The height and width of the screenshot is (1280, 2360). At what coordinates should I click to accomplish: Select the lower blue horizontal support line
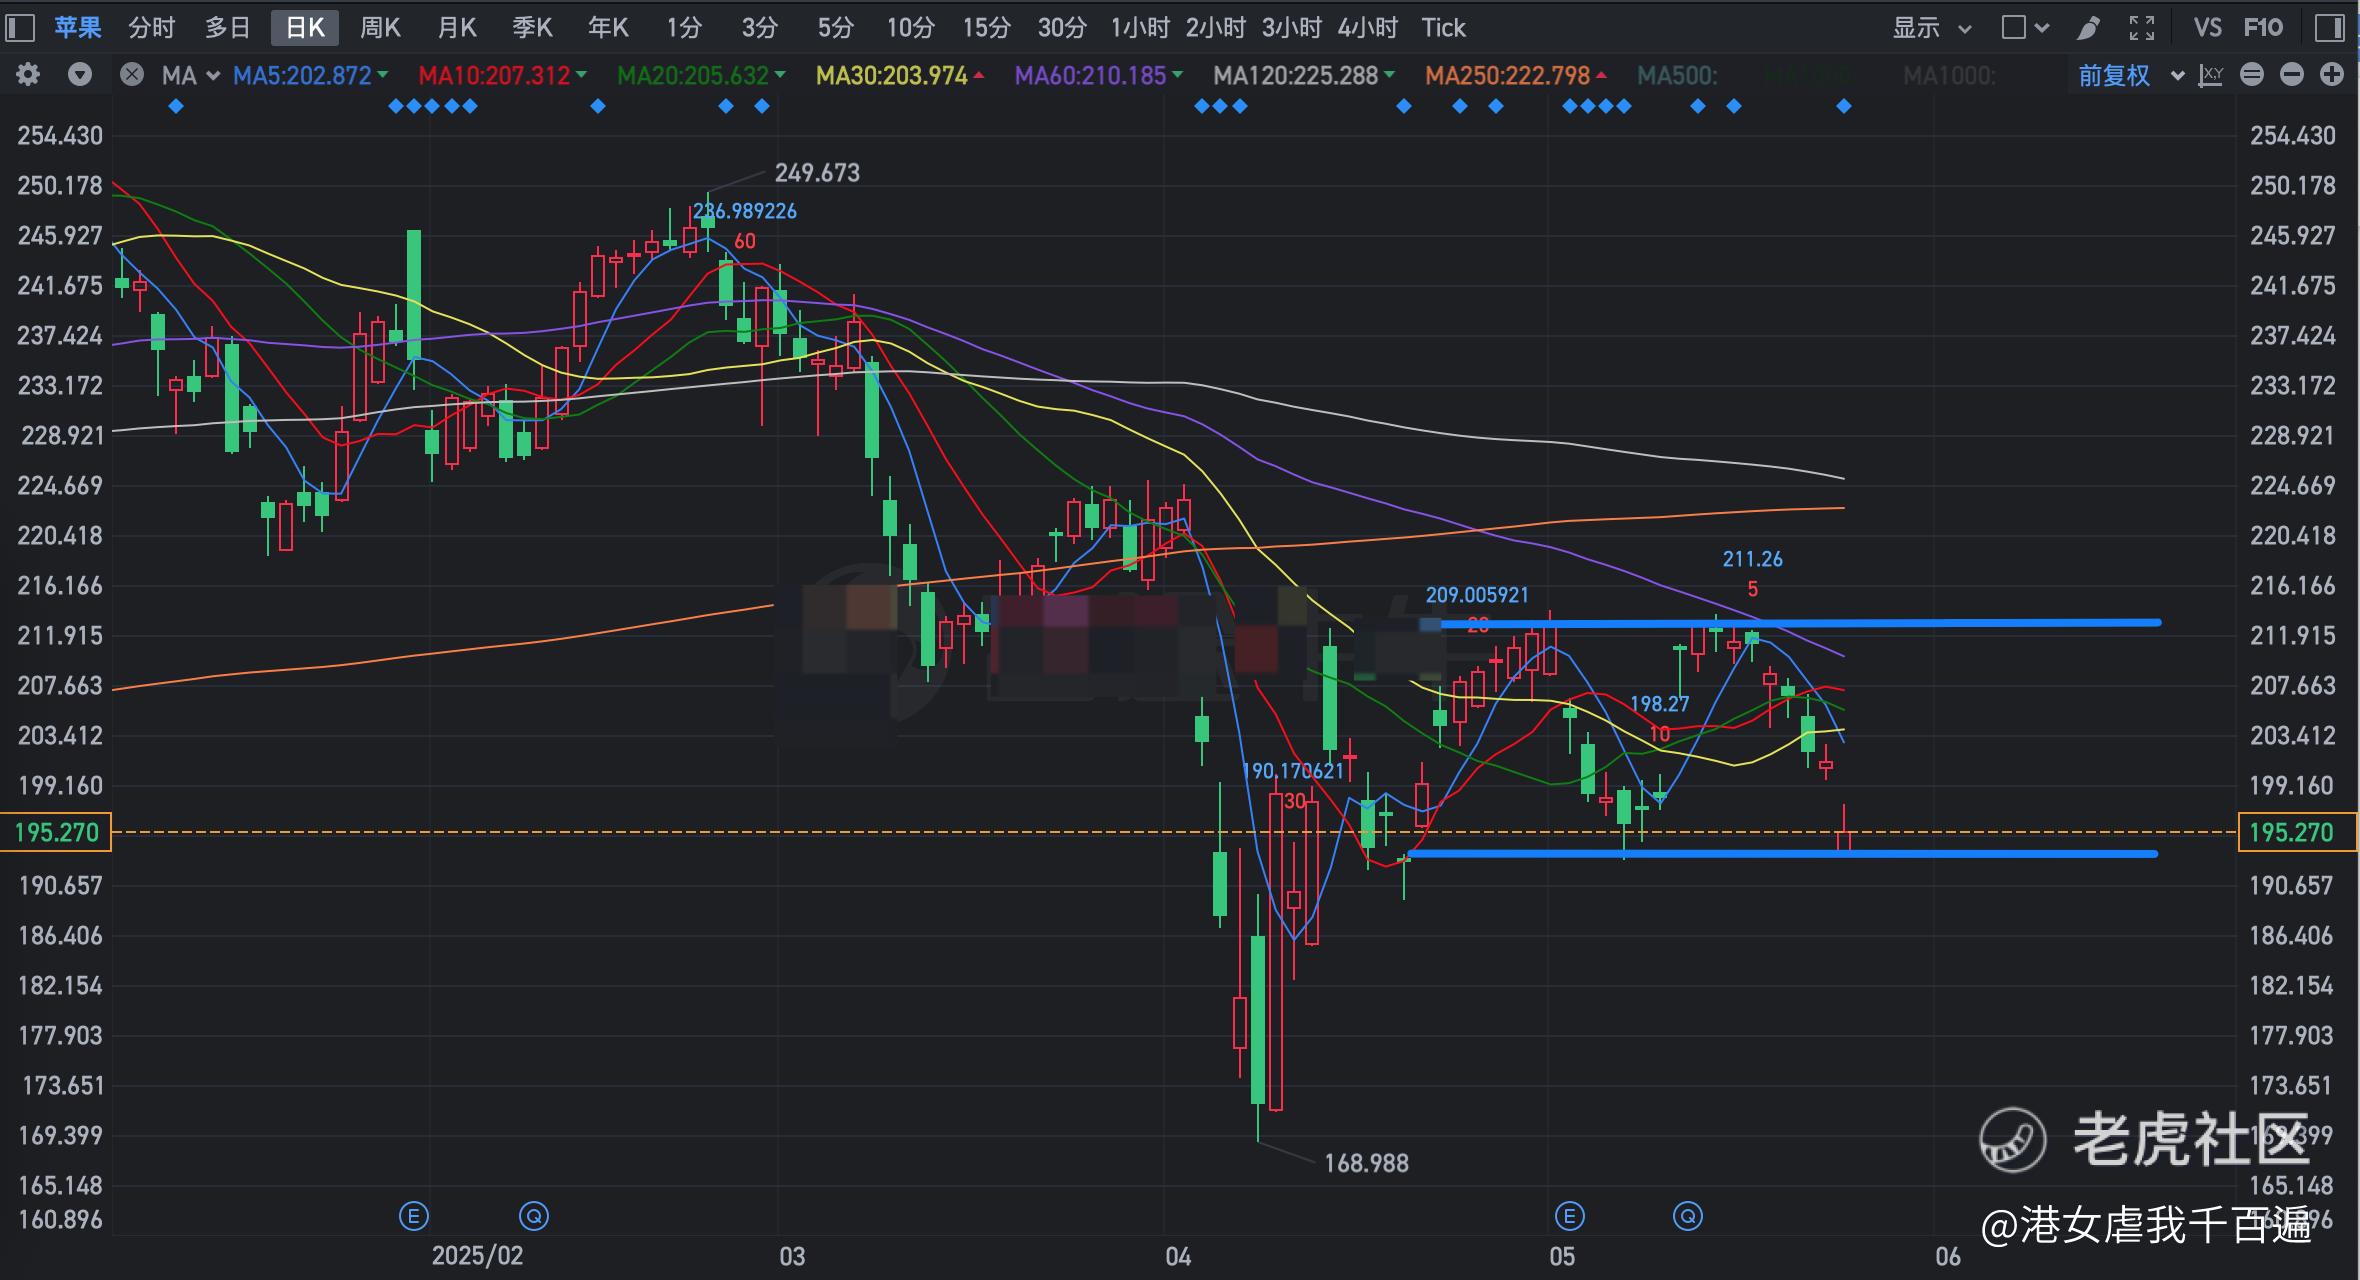click(x=1782, y=854)
